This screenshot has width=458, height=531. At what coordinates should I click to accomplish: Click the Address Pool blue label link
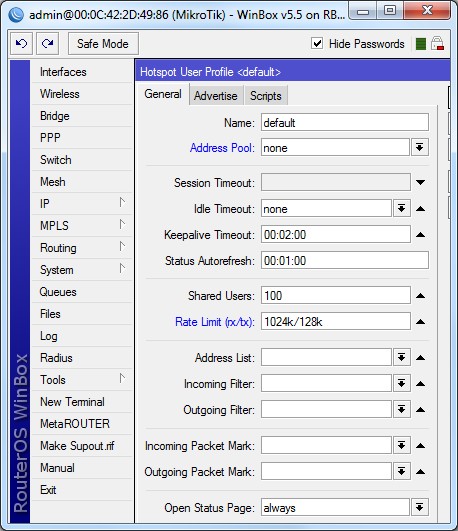222,148
